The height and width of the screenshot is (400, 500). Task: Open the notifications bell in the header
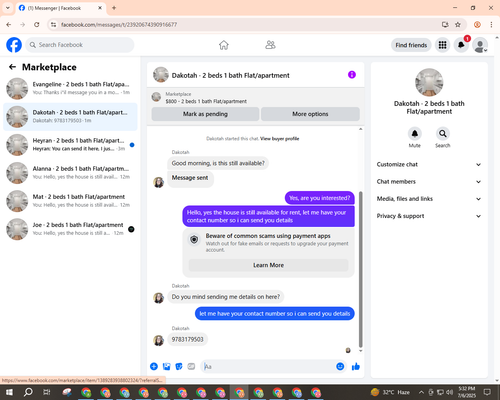[461, 45]
